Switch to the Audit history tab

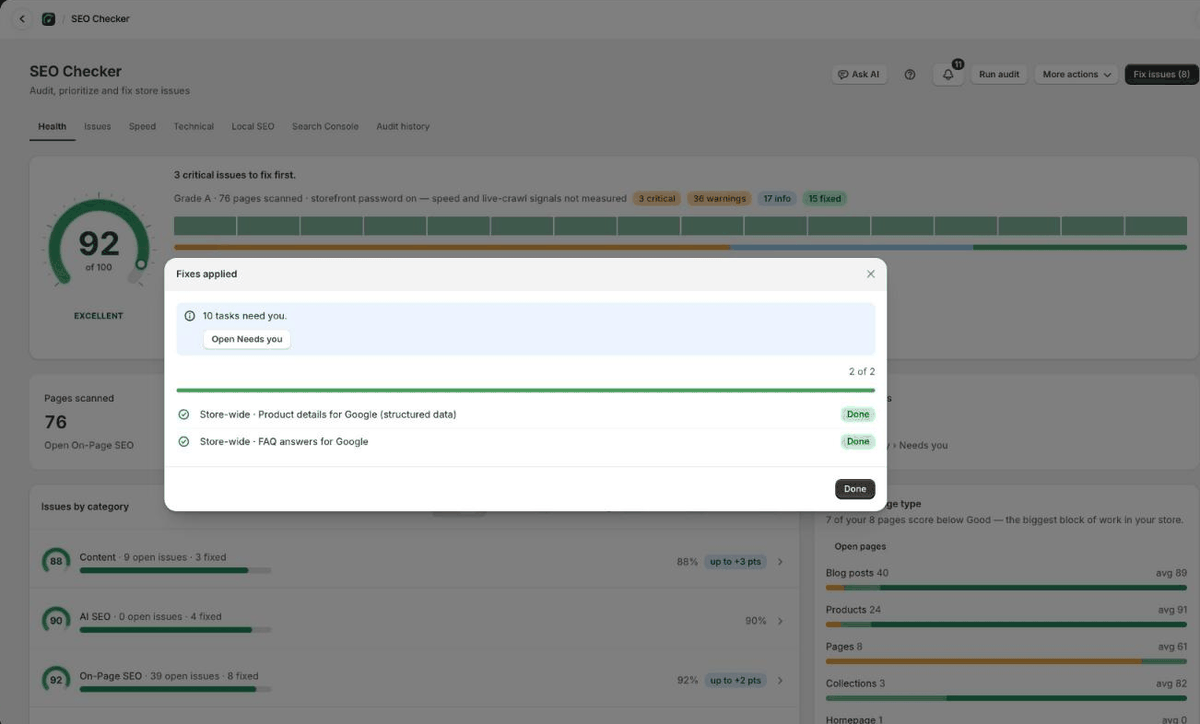click(x=402, y=127)
